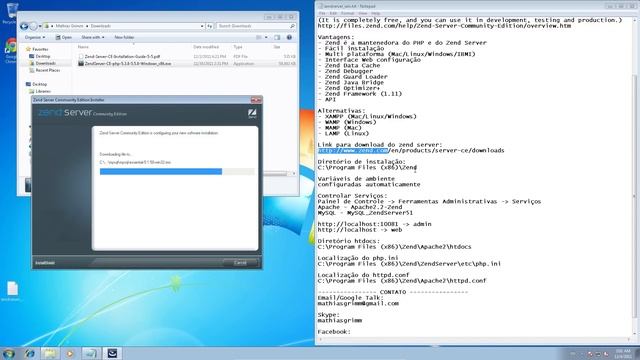Select Favorites in the navigation pane
The width and height of the screenshot is (640, 360).
pyautogui.click(x=37, y=49)
